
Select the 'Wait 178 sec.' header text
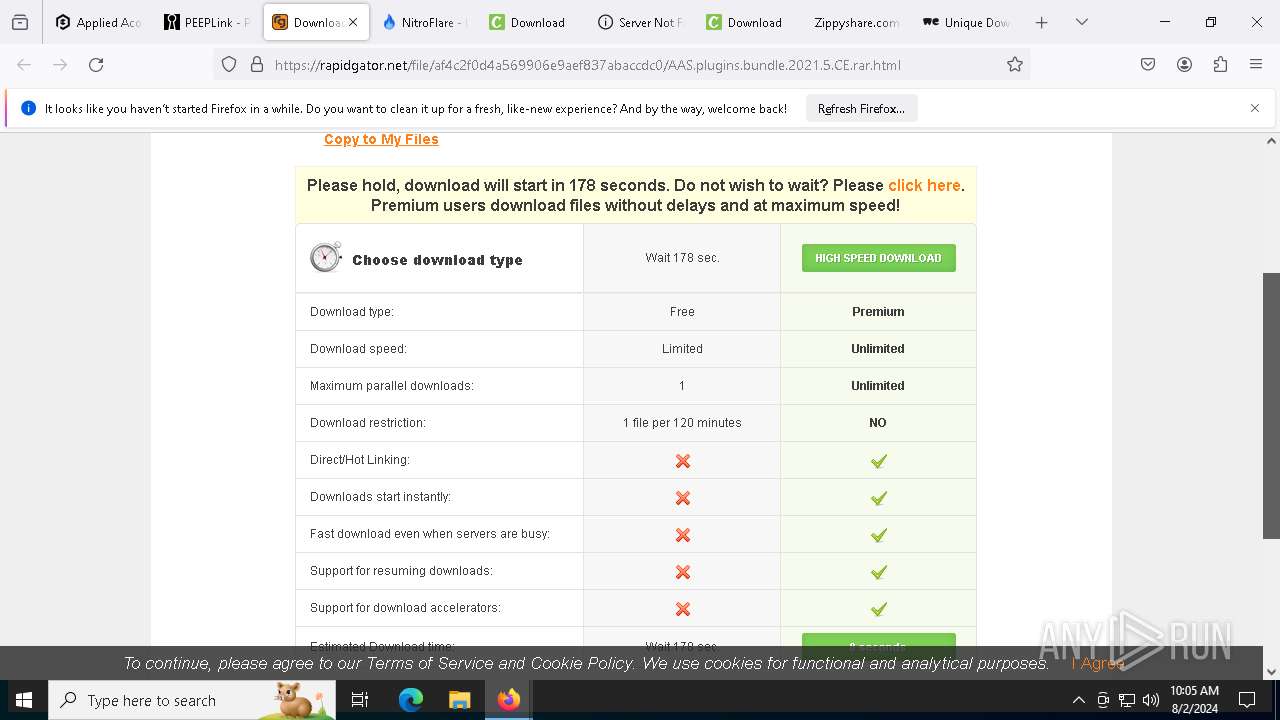click(x=682, y=258)
